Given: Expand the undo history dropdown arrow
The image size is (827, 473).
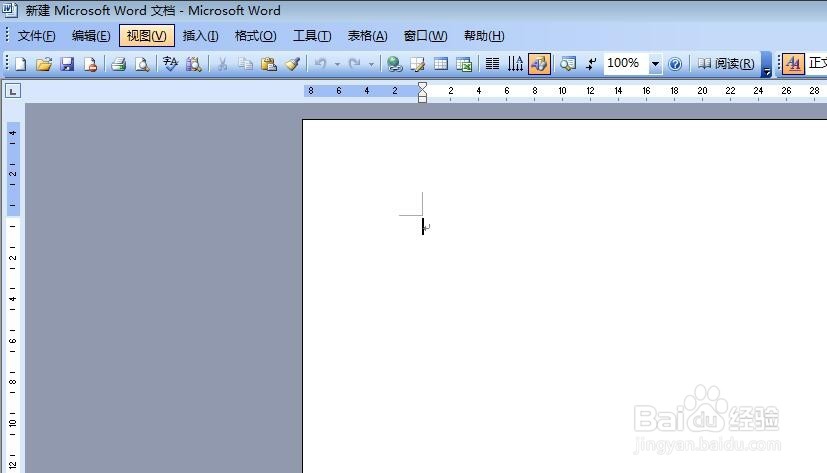Looking at the screenshot, I should [337, 64].
